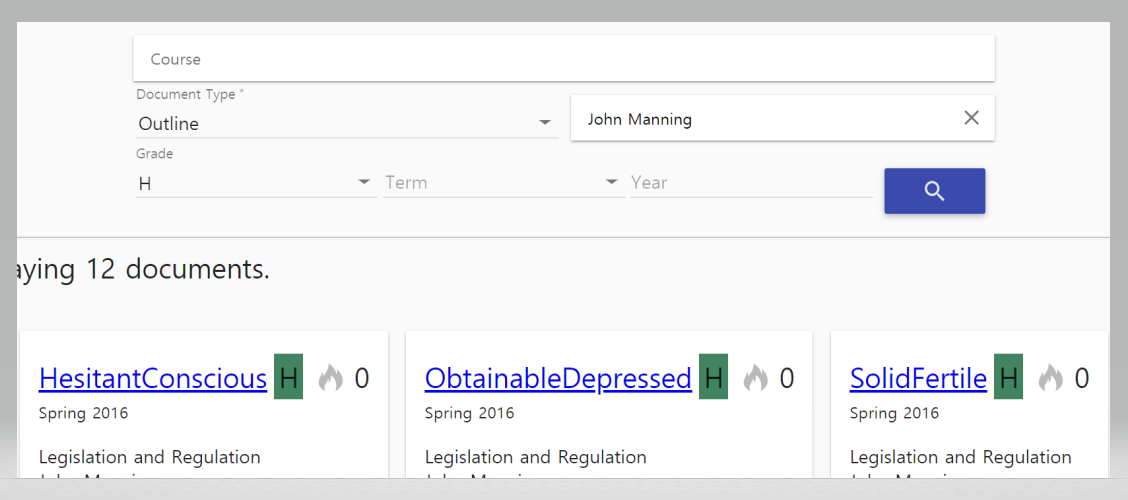Click green H badge beside SolidFertile

pos(1008,378)
